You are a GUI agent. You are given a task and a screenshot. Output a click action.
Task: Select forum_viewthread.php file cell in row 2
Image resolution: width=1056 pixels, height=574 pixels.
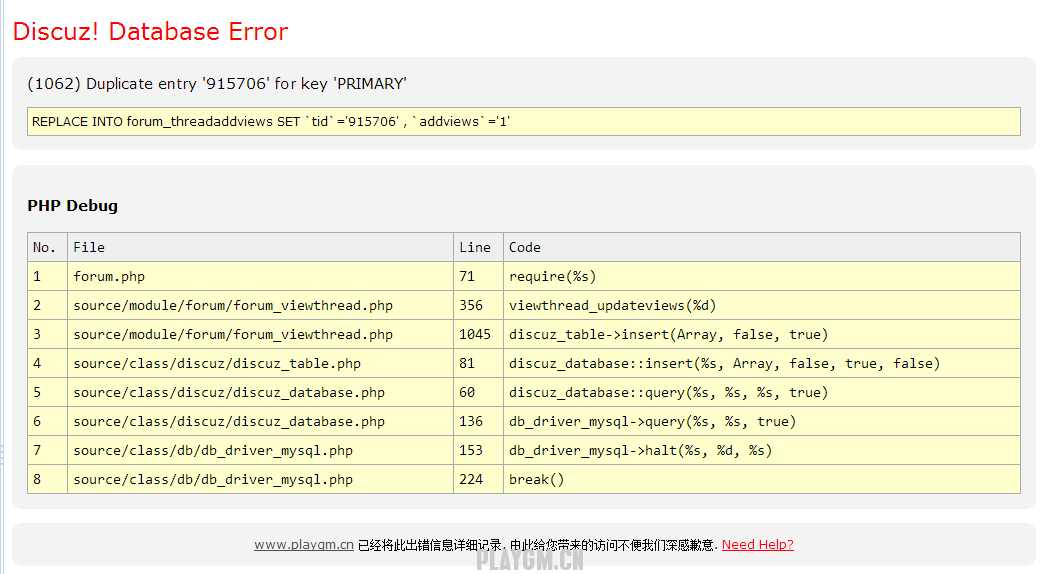pos(261,305)
